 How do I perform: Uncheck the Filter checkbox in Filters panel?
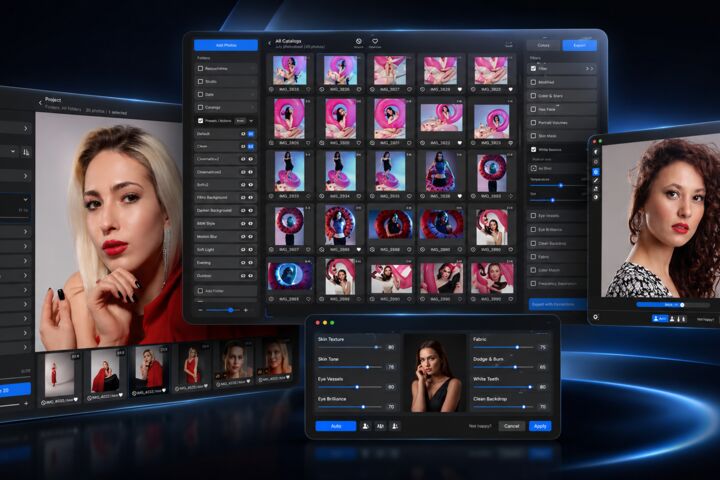(x=533, y=68)
